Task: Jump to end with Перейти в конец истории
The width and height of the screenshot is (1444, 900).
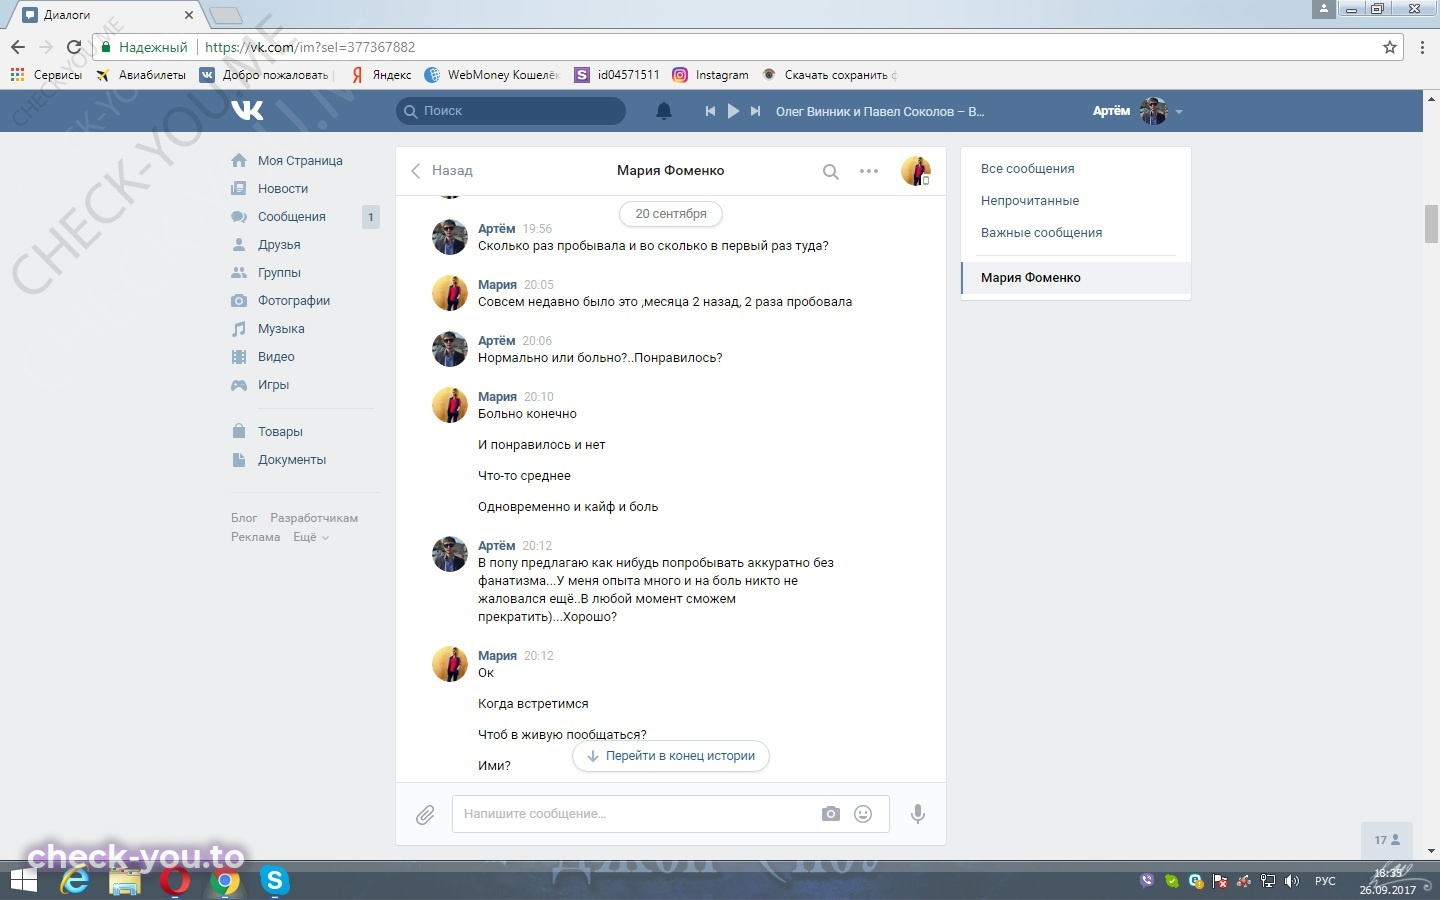Action: 671,756
